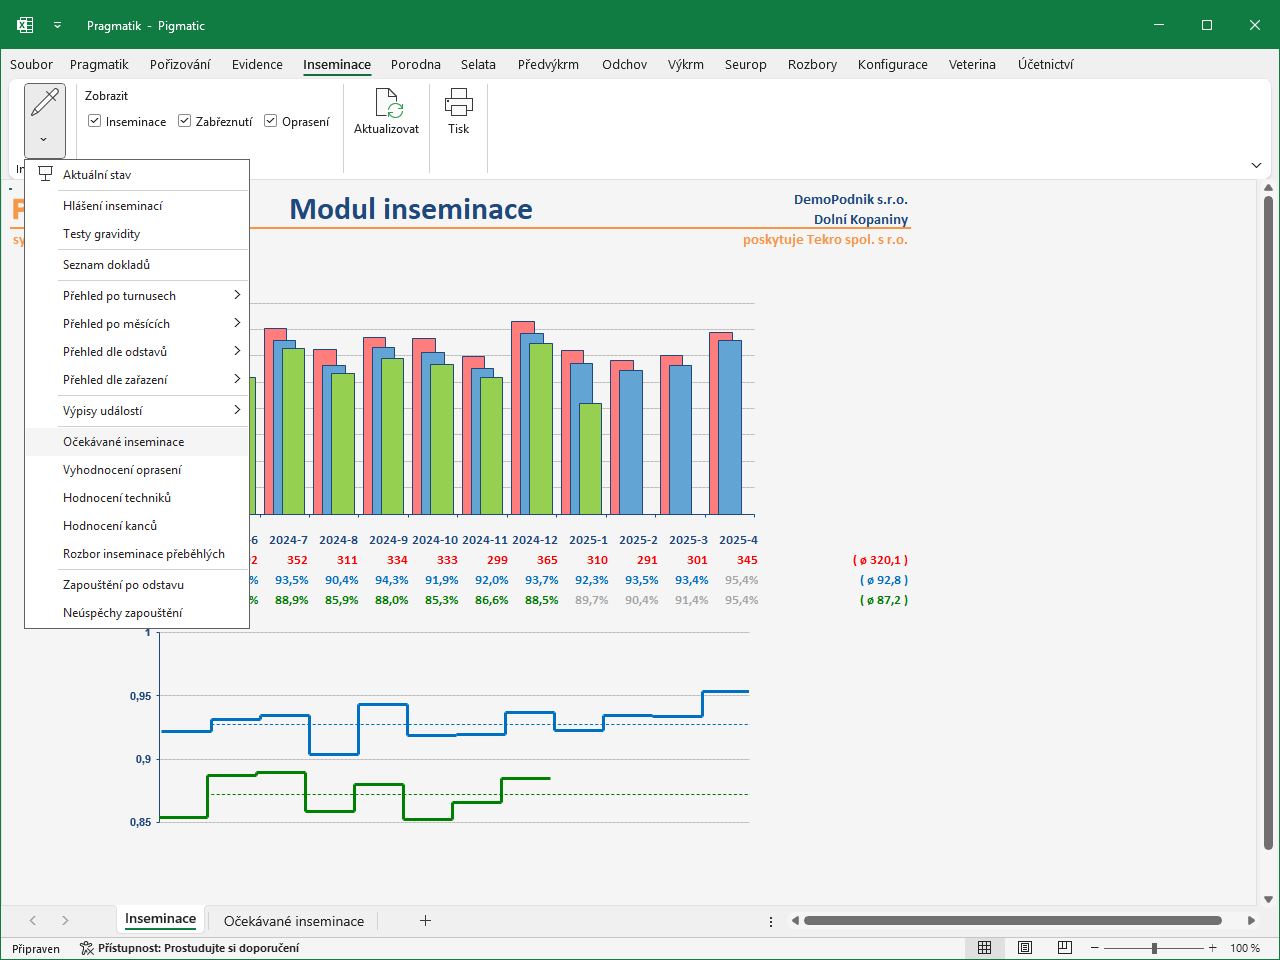Select Testy gravidity menu item
The width and height of the screenshot is (1280, 960).
[137, 233]
